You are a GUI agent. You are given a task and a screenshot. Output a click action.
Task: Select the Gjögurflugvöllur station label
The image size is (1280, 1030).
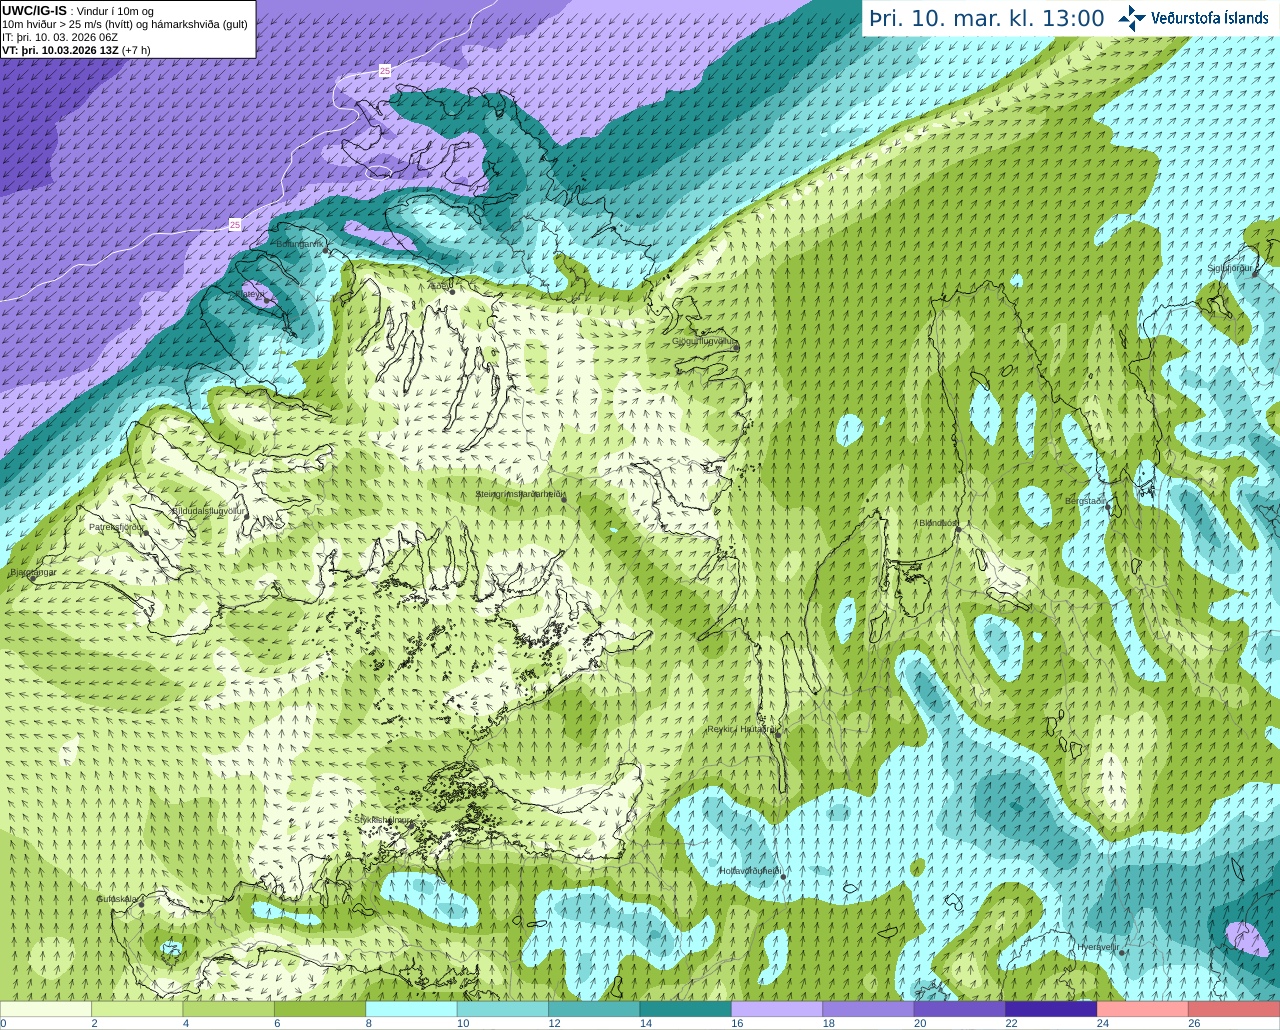click(x=704, y=341)
